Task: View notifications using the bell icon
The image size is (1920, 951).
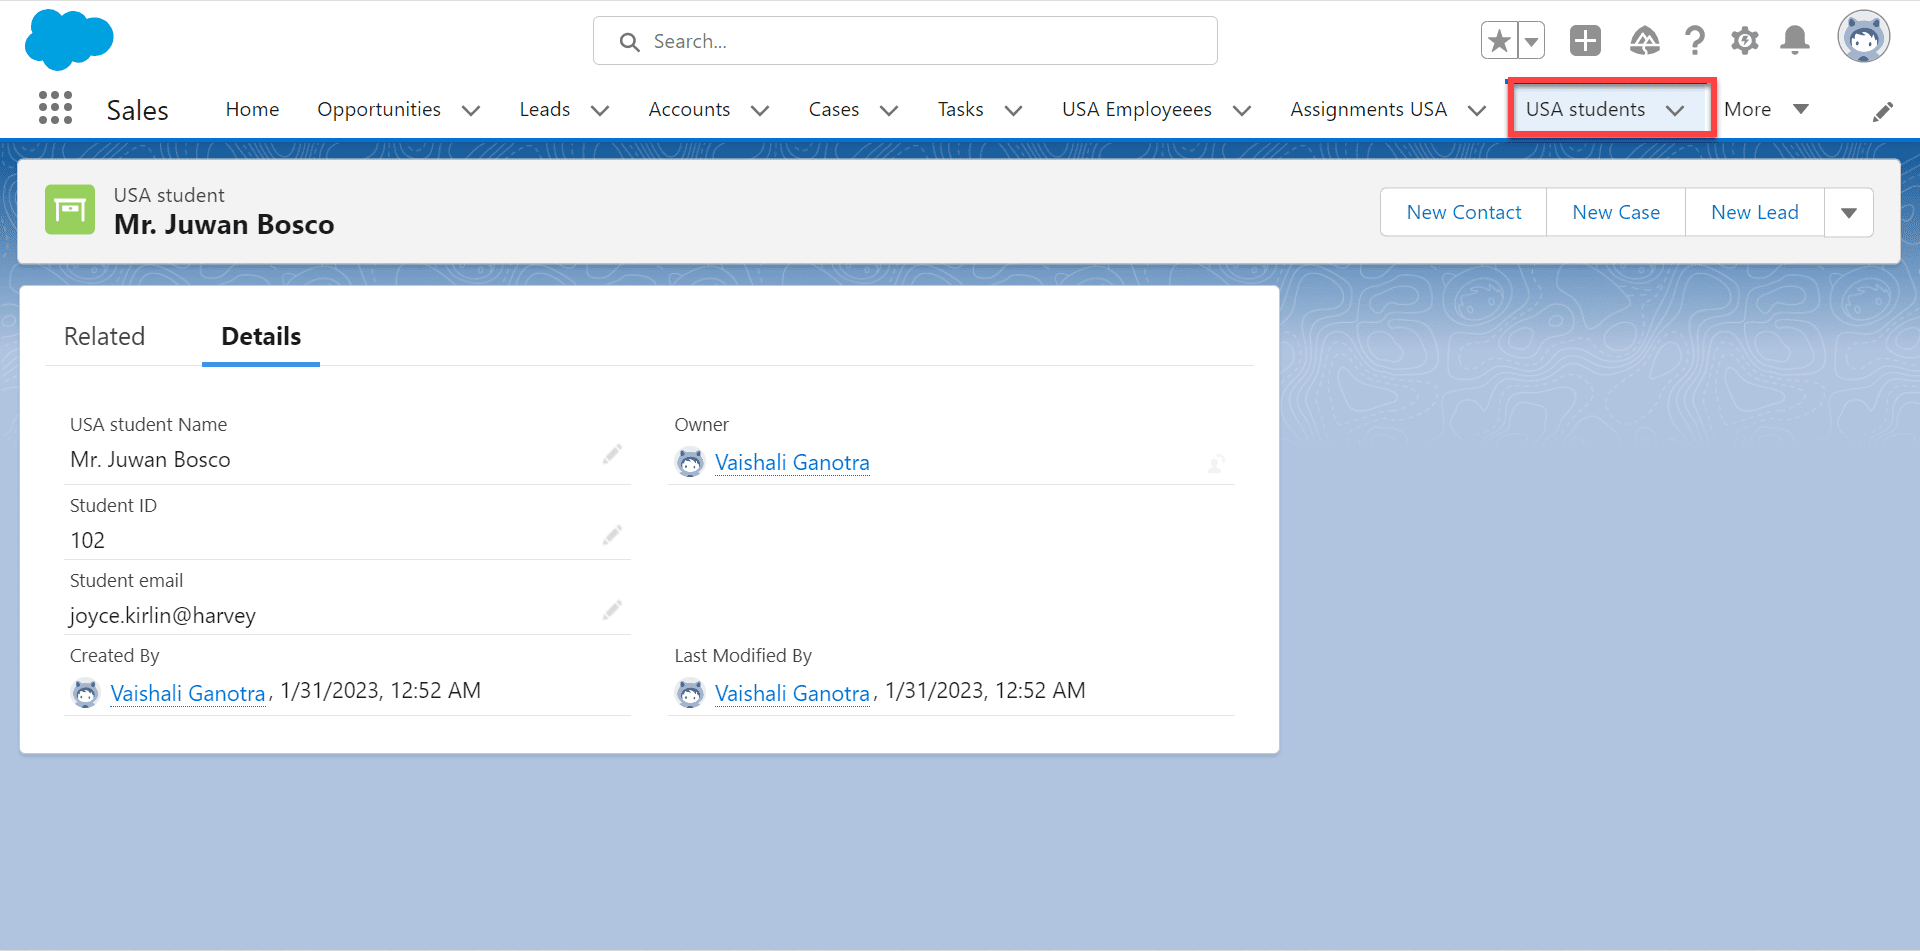Action: [1794, 40]
